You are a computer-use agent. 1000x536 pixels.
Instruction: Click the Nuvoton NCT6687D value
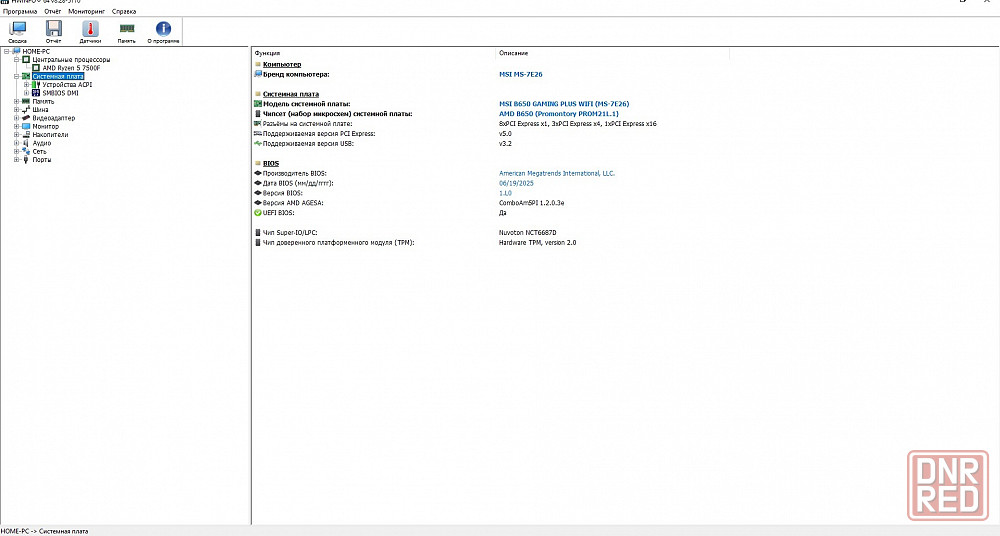click(527, 233)
